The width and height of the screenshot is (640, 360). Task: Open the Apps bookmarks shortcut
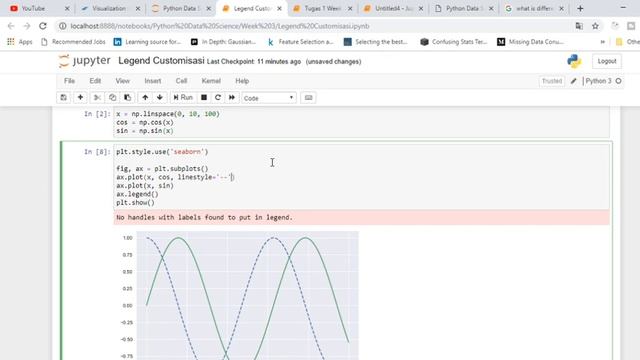coord(20,42)
